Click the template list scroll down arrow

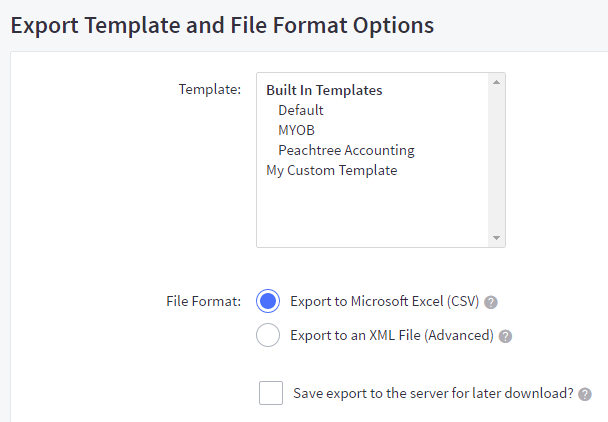click(x=496, y=237)
